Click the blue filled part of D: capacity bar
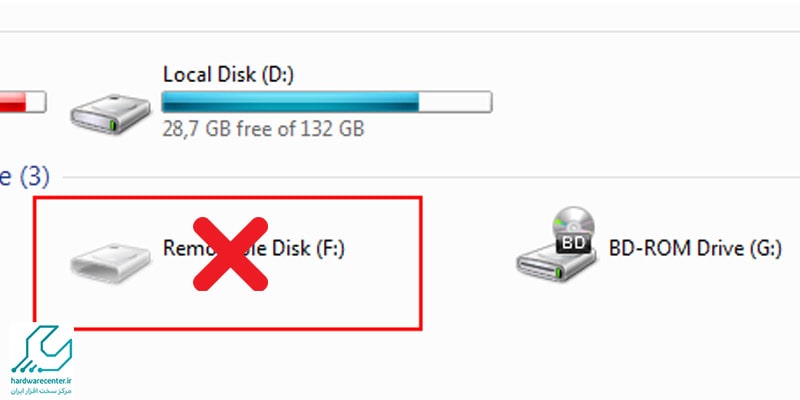 pos(290,102)
